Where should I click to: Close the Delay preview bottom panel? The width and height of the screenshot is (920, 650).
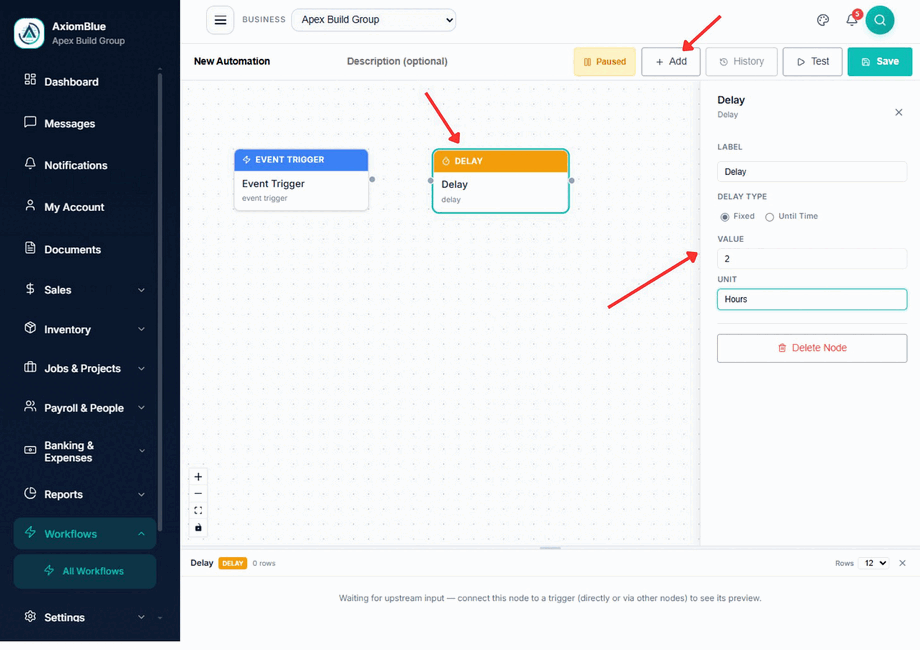902,563
